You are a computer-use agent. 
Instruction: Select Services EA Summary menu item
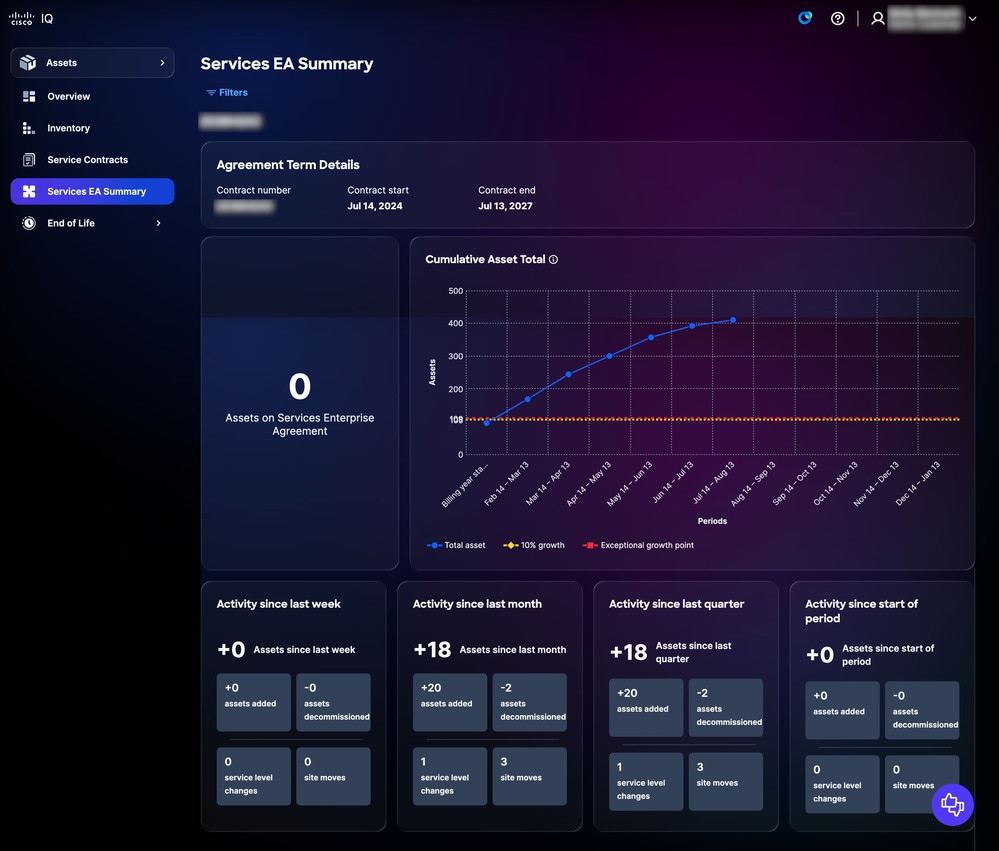coord(92,191)
